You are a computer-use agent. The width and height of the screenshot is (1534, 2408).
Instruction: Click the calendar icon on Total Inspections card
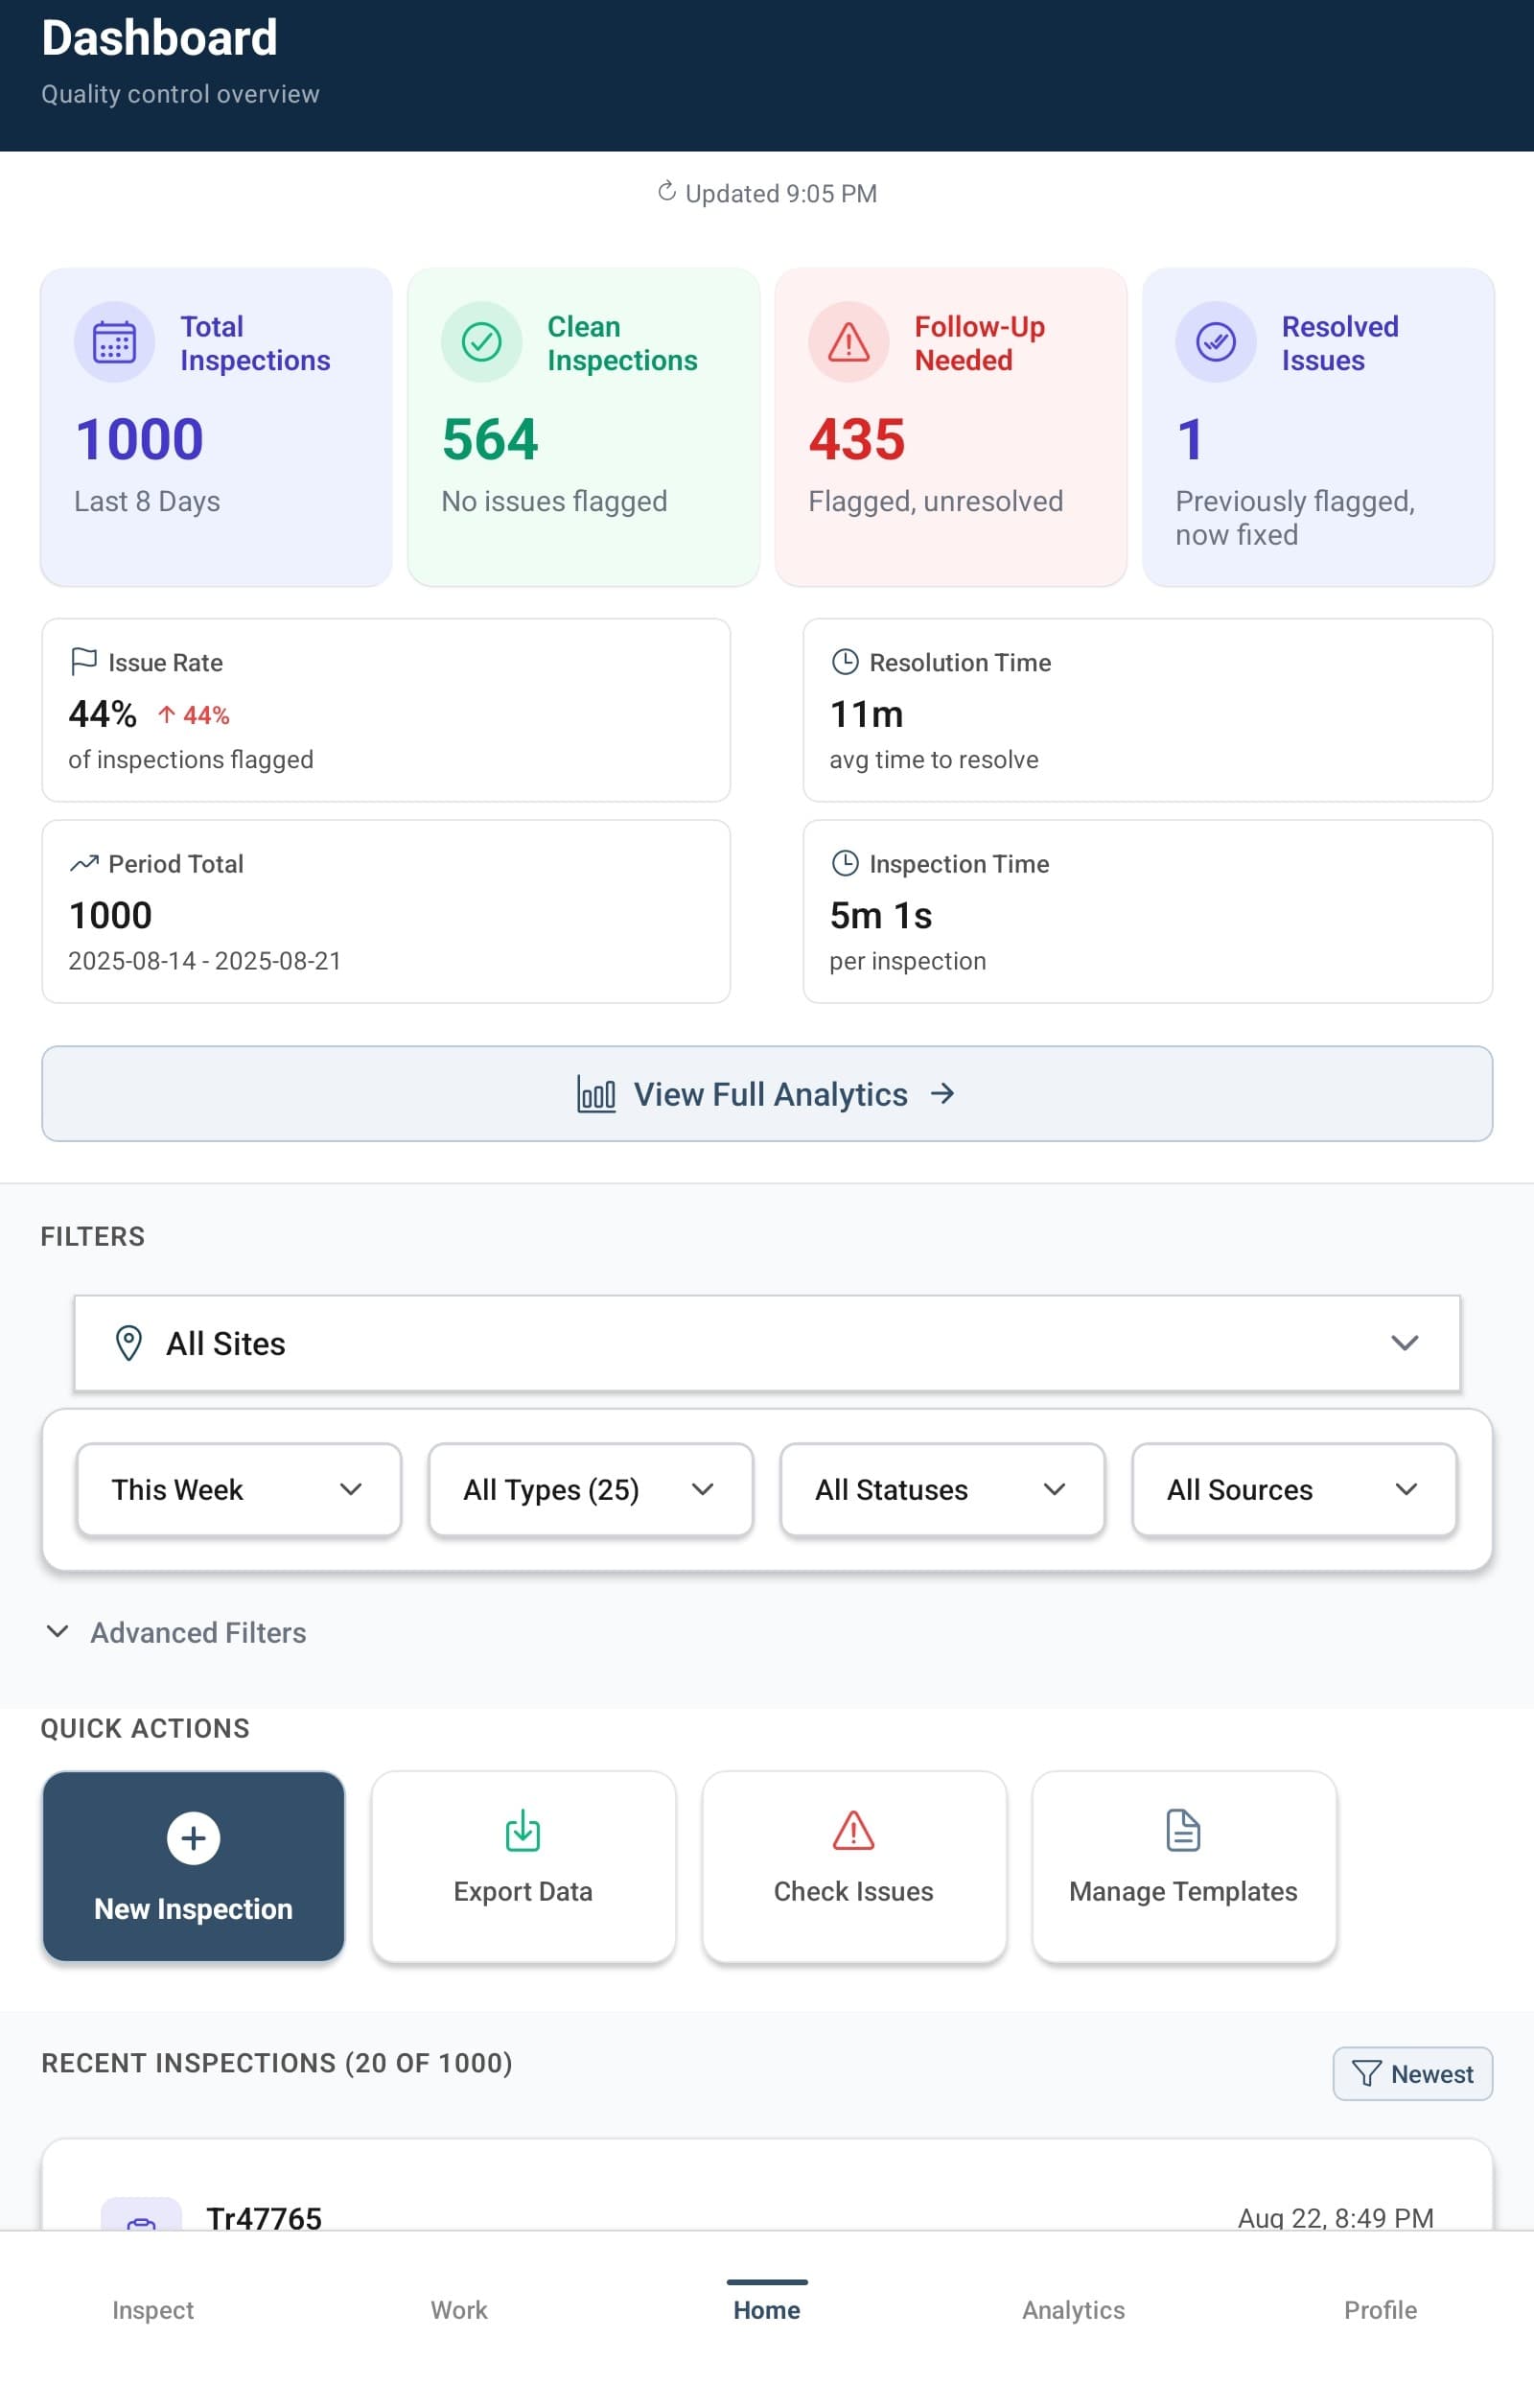point(115,341)
